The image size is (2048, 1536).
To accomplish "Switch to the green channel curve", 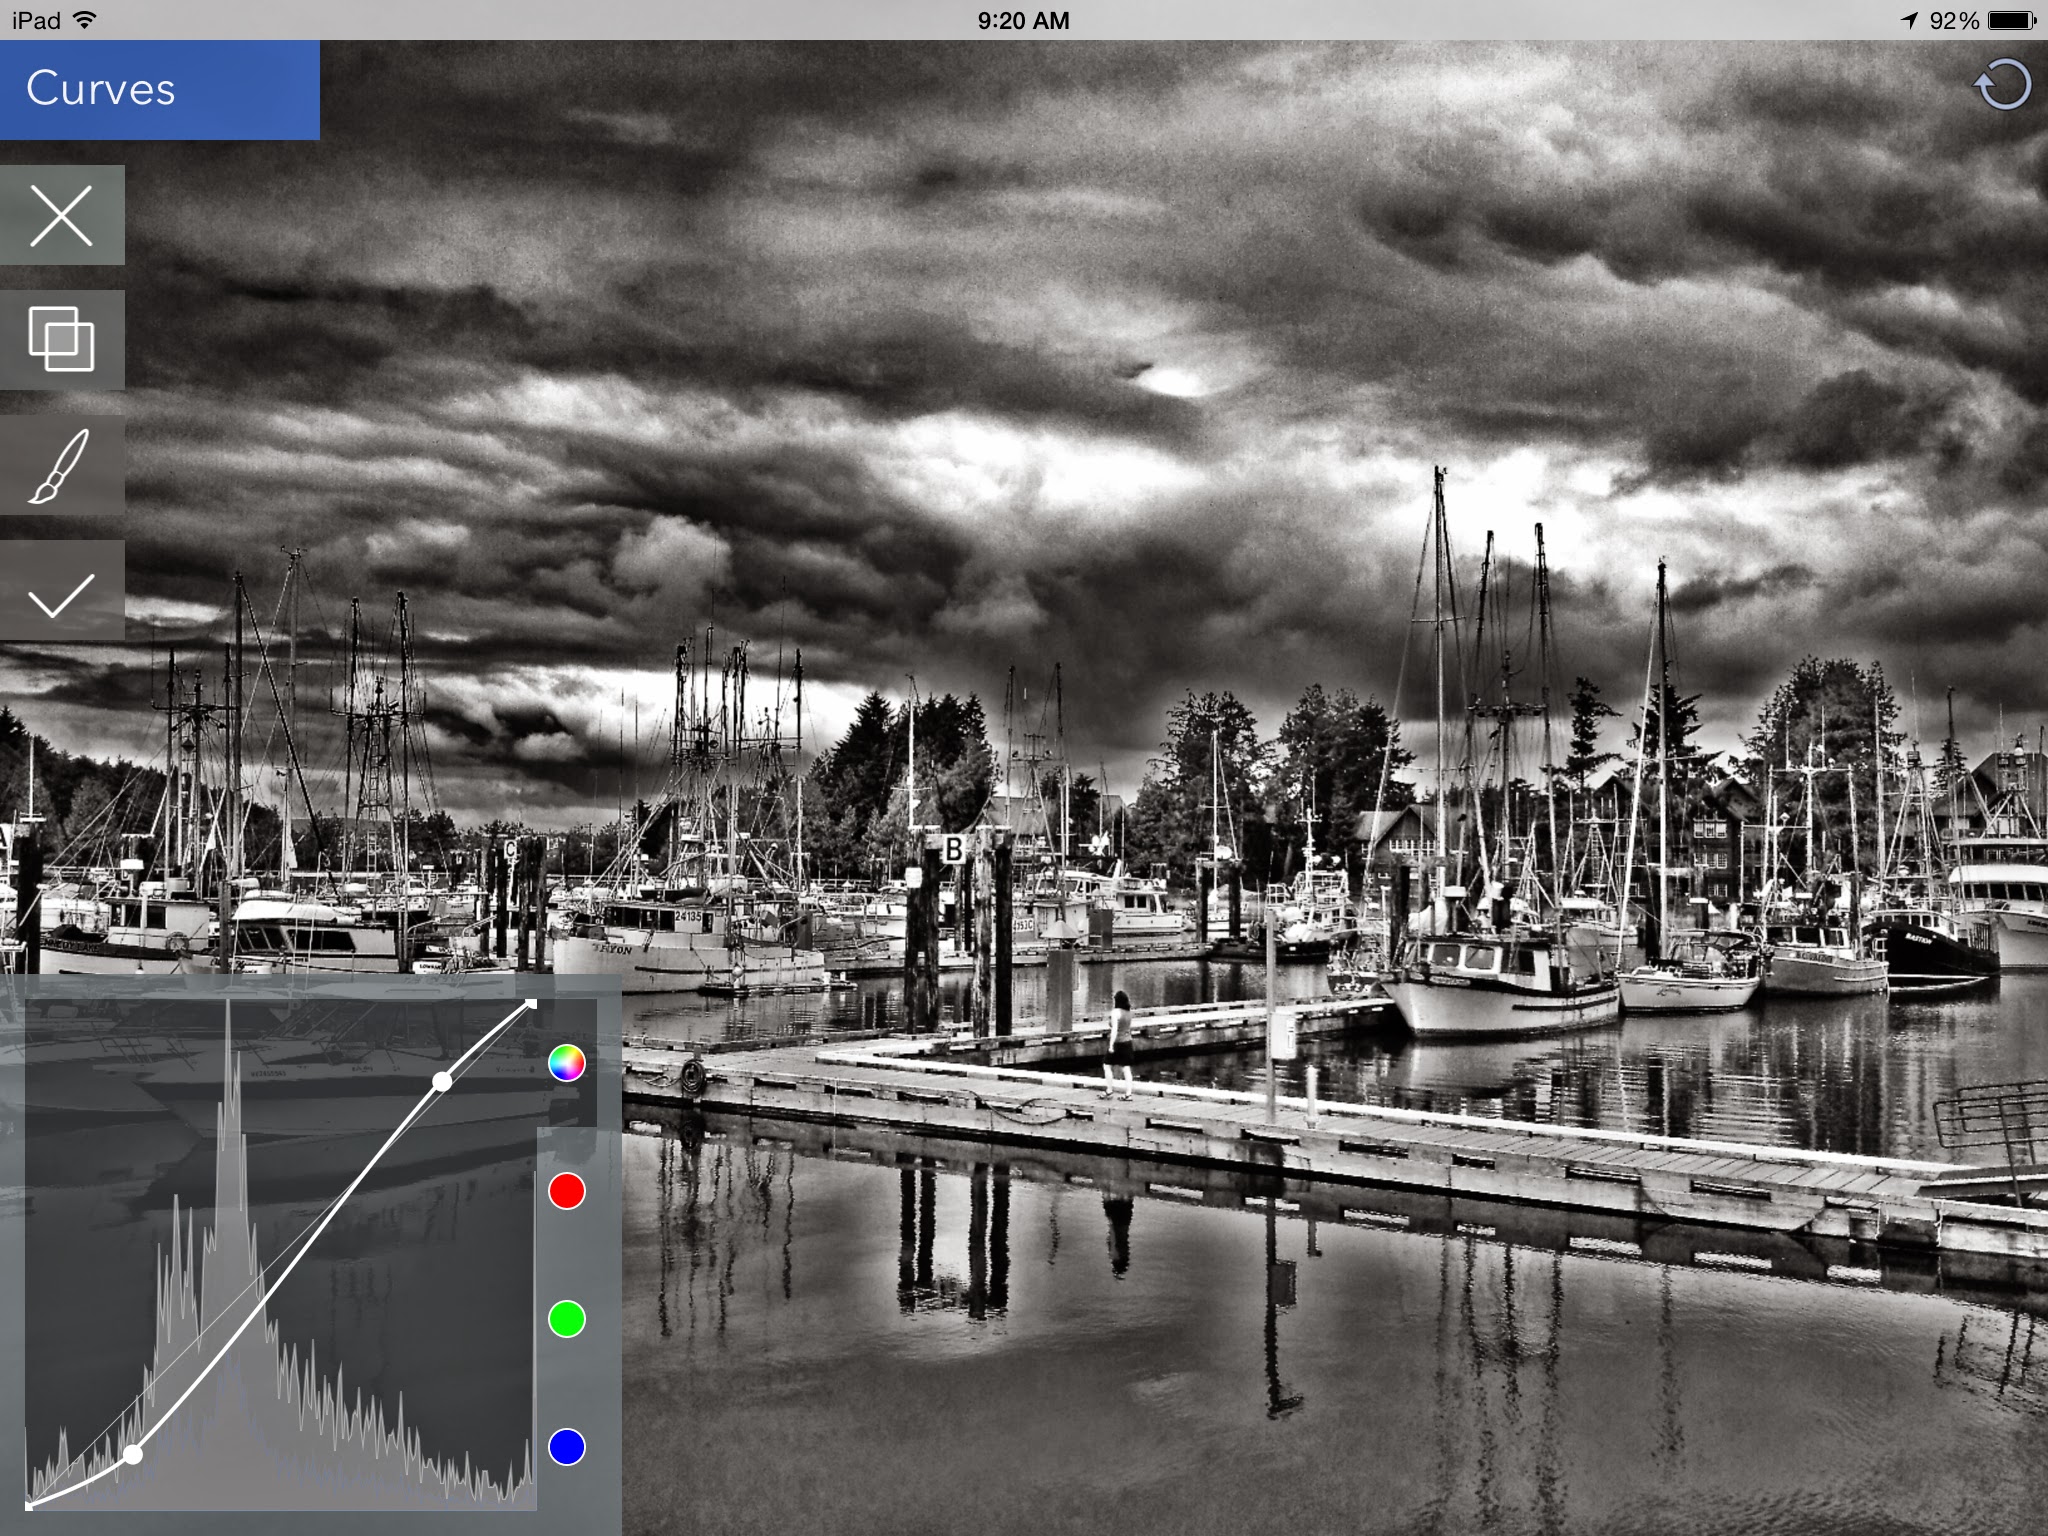I will 566,1319.
